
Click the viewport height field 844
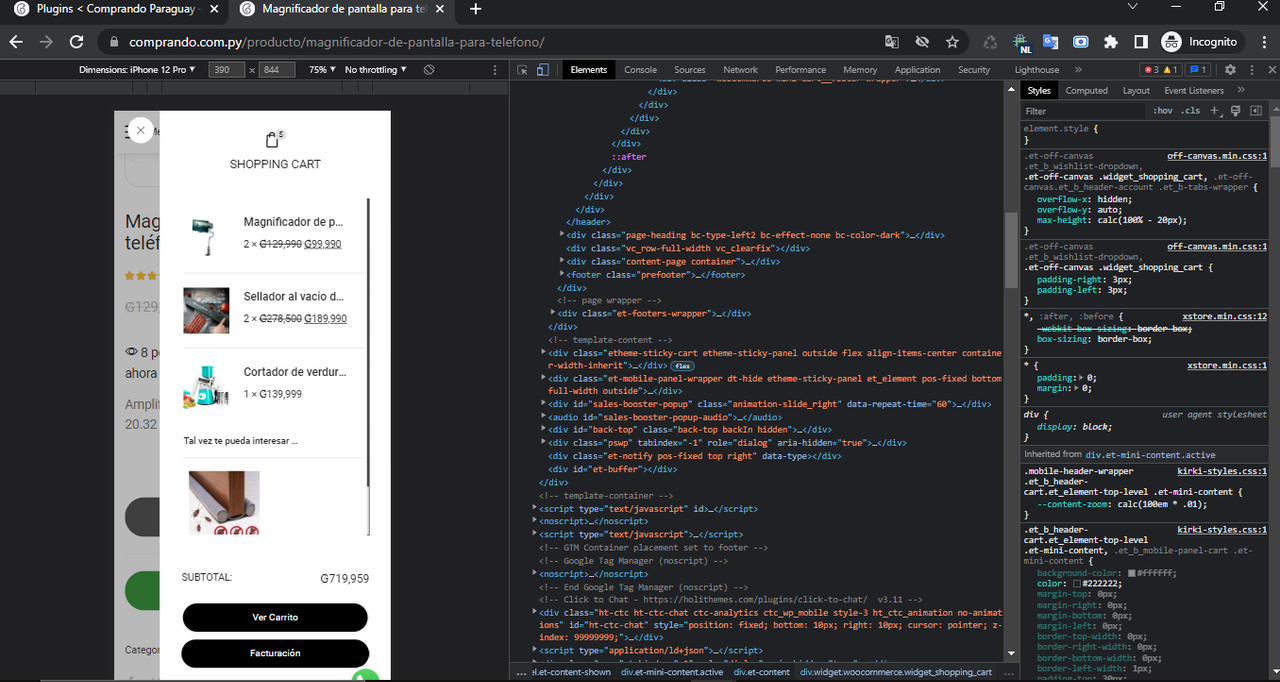276,70
